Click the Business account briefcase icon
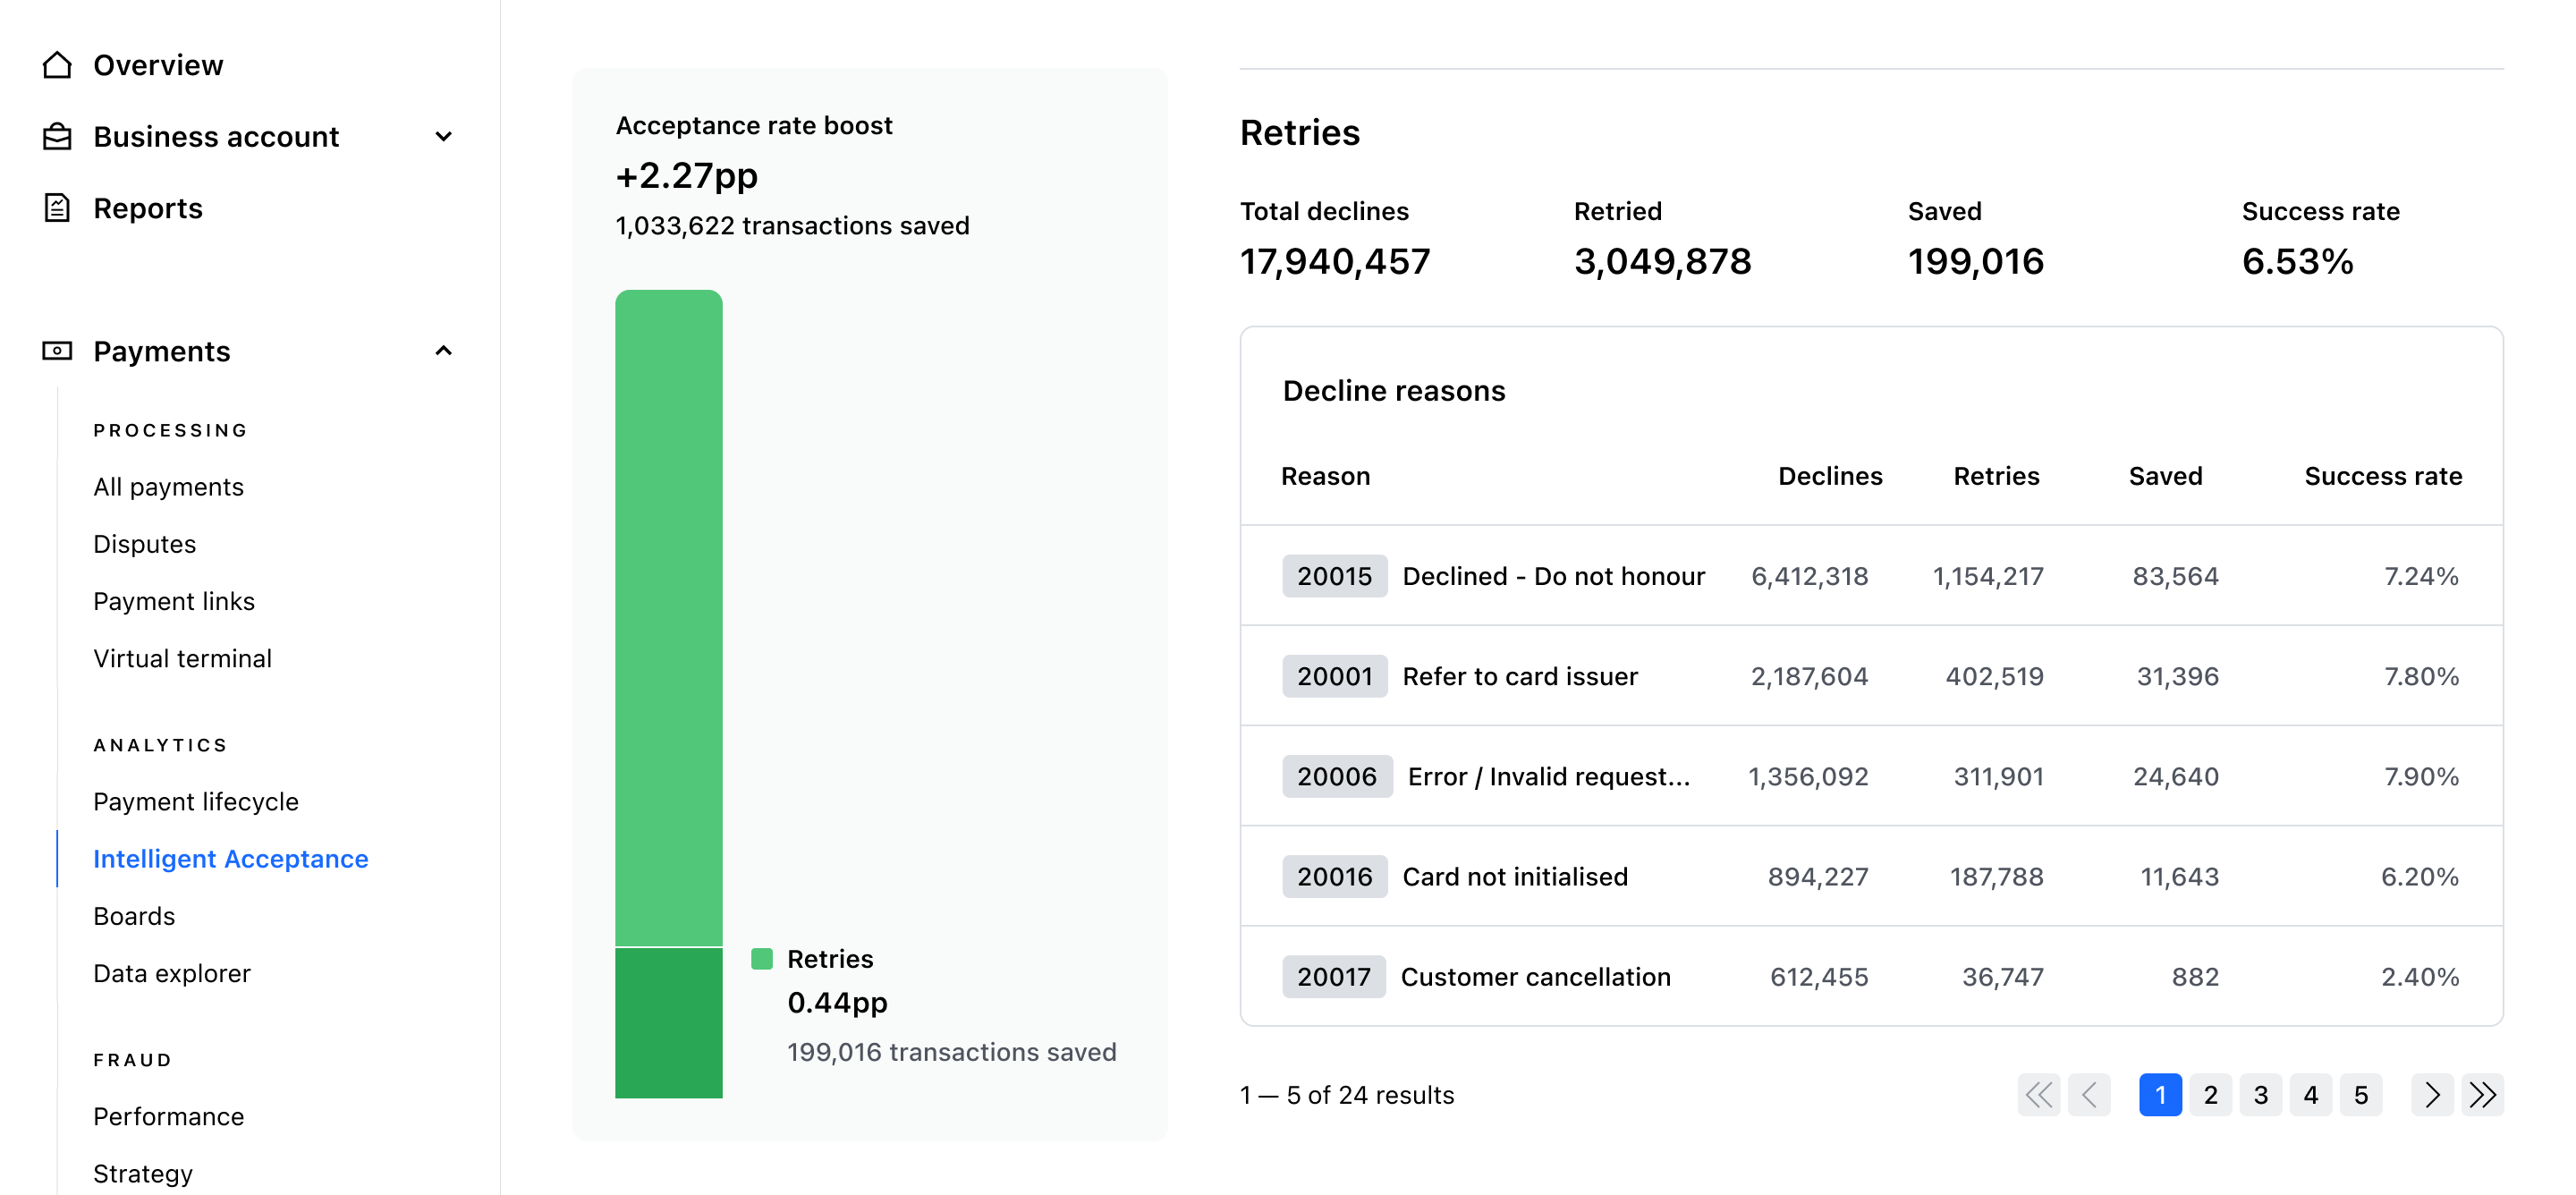The width and height of the screenshot is (2576, 1195). coord(57,137)
